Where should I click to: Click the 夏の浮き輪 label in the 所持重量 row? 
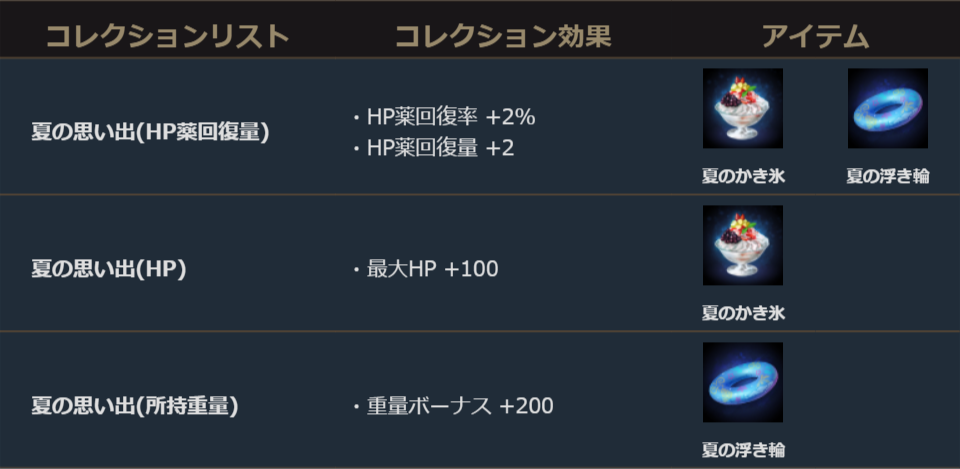click(x=742, y=450)
